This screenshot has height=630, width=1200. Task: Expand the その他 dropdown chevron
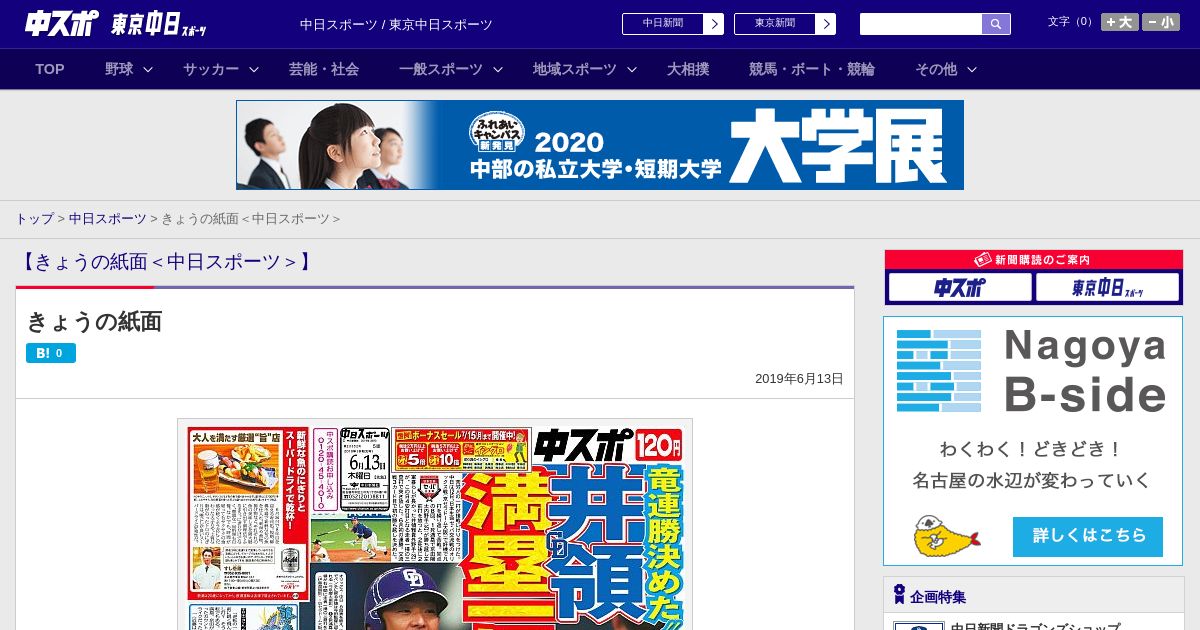coord(972,69)
